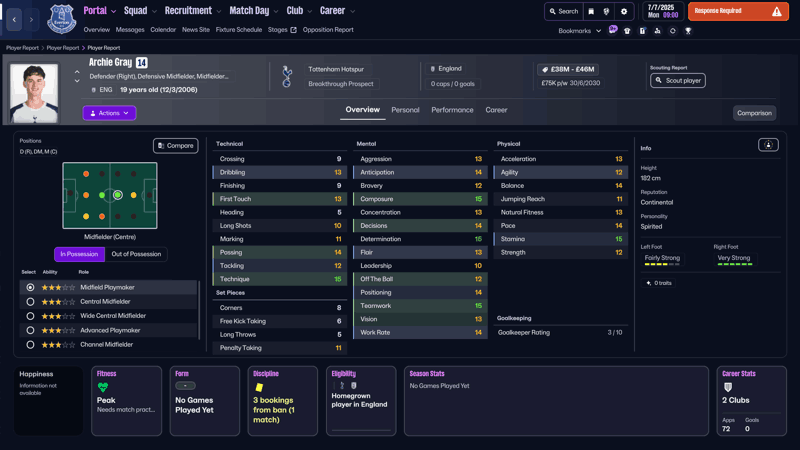Open the settings gear icon

pyautogui.click(x=623, y=11)
